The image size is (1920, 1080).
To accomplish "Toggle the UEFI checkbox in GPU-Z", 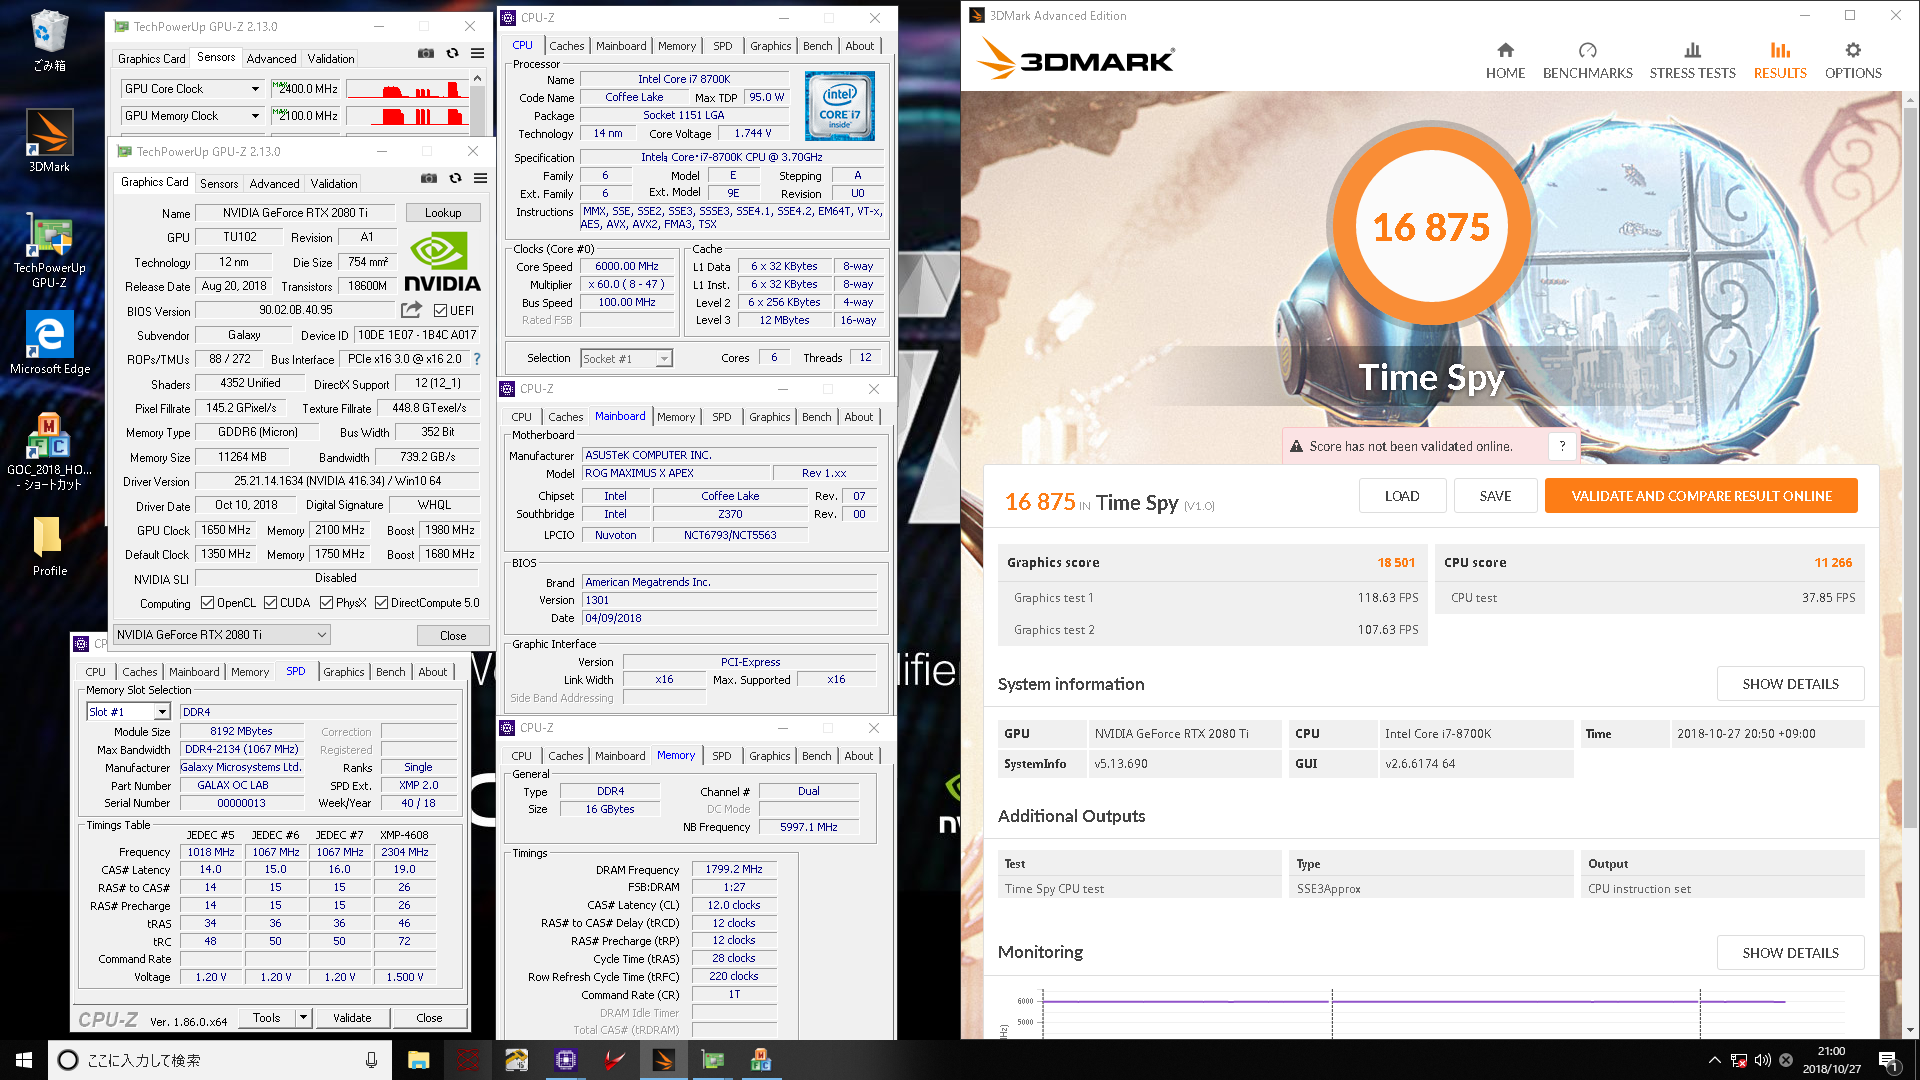I will click(x=440, y=311).
